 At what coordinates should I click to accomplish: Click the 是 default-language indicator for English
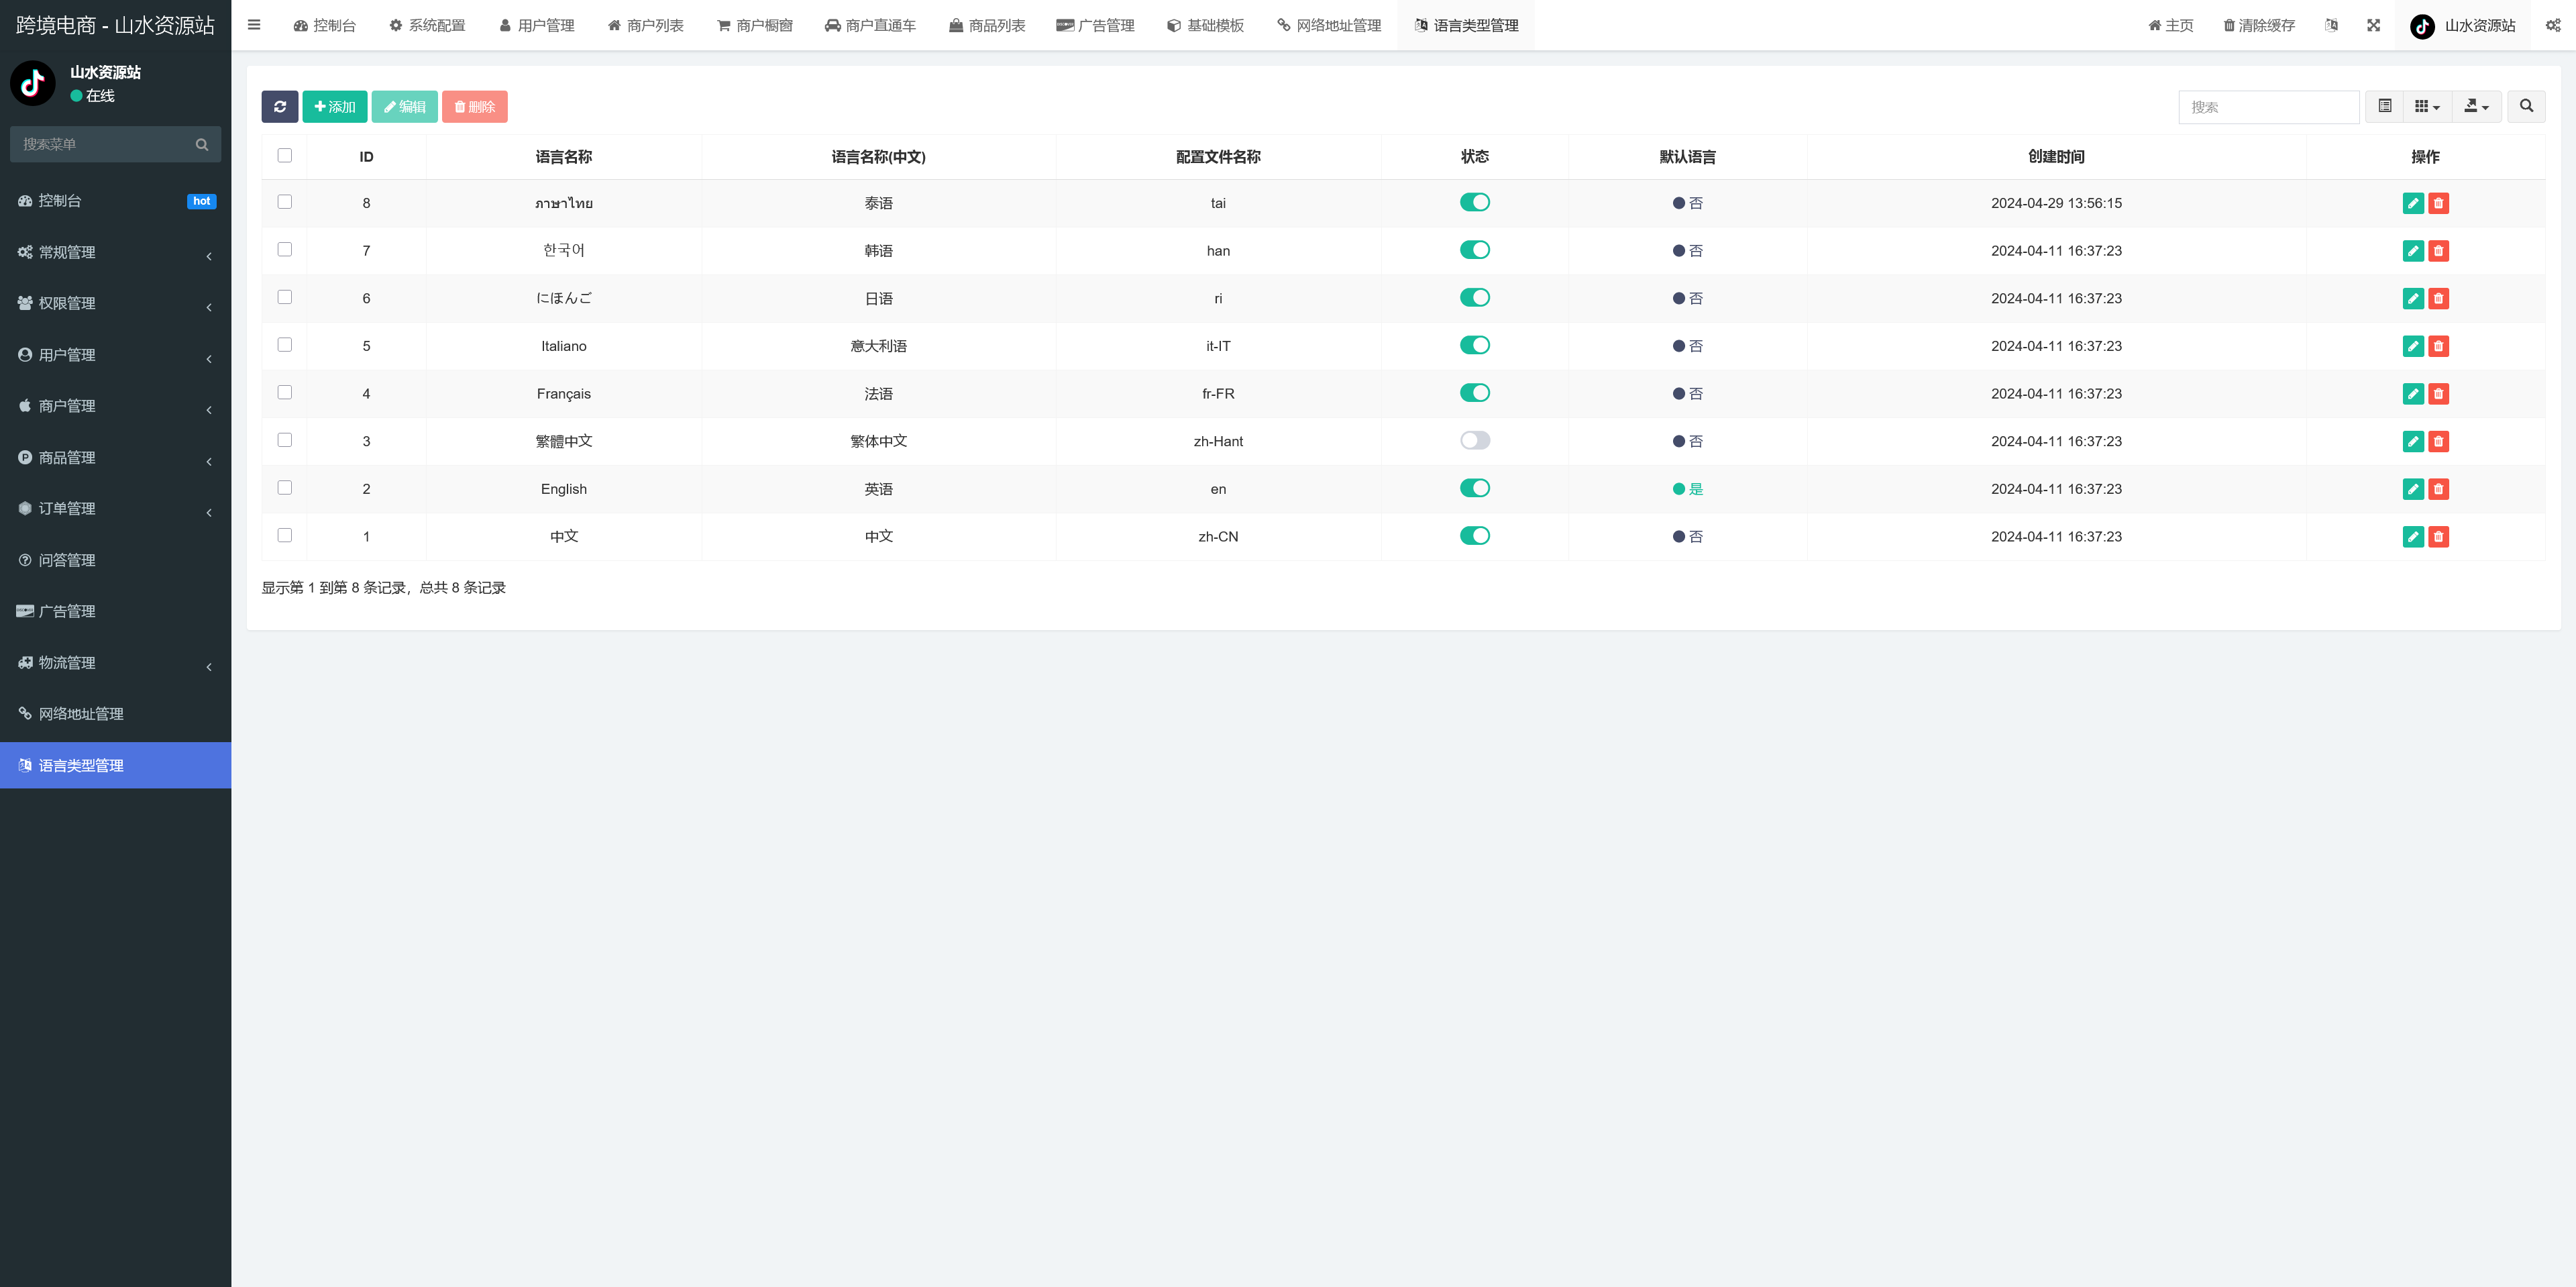click(1687, 489)
